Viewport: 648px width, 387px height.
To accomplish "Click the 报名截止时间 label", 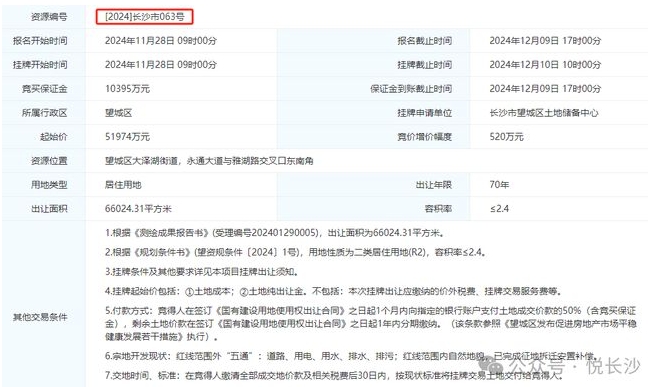I will coord(424,41).
